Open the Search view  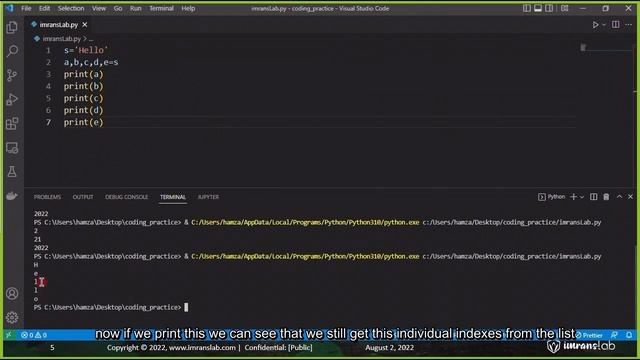point(12,51)
